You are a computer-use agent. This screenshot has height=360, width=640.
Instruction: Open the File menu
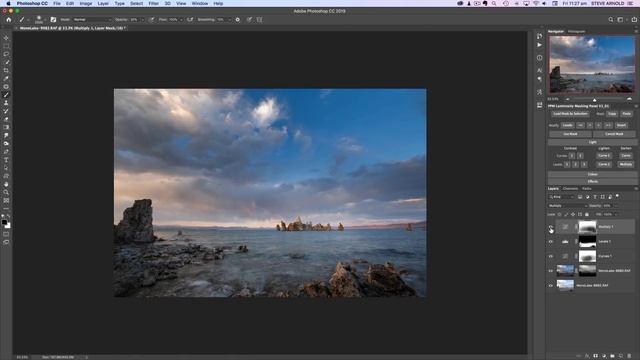pos(57,3)
